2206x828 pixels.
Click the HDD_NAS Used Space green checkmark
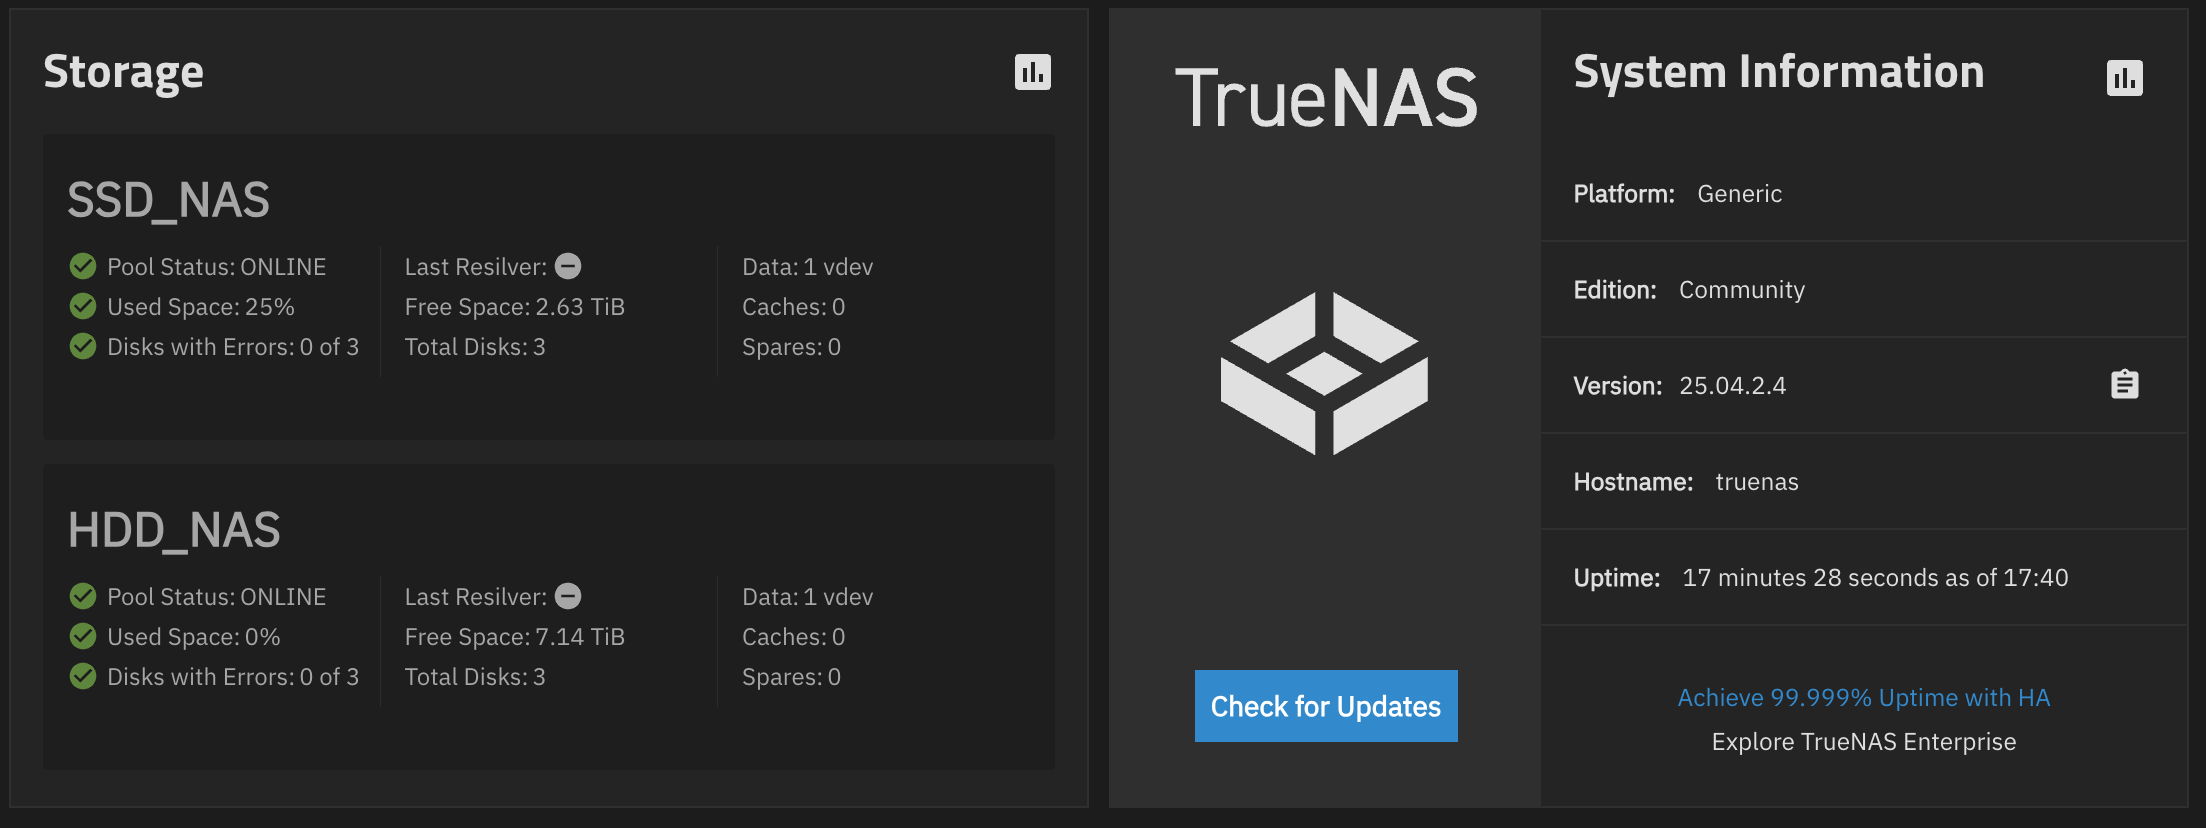click(x=83, y=637)
